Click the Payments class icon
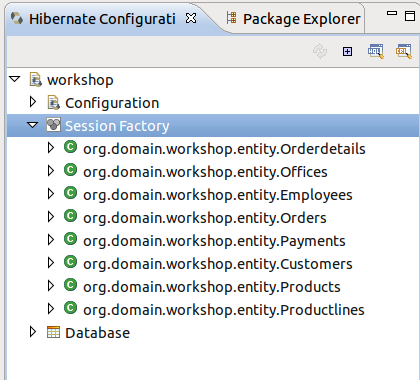The image size is (420, 380). pyautogui.click(x=70, y=239)
